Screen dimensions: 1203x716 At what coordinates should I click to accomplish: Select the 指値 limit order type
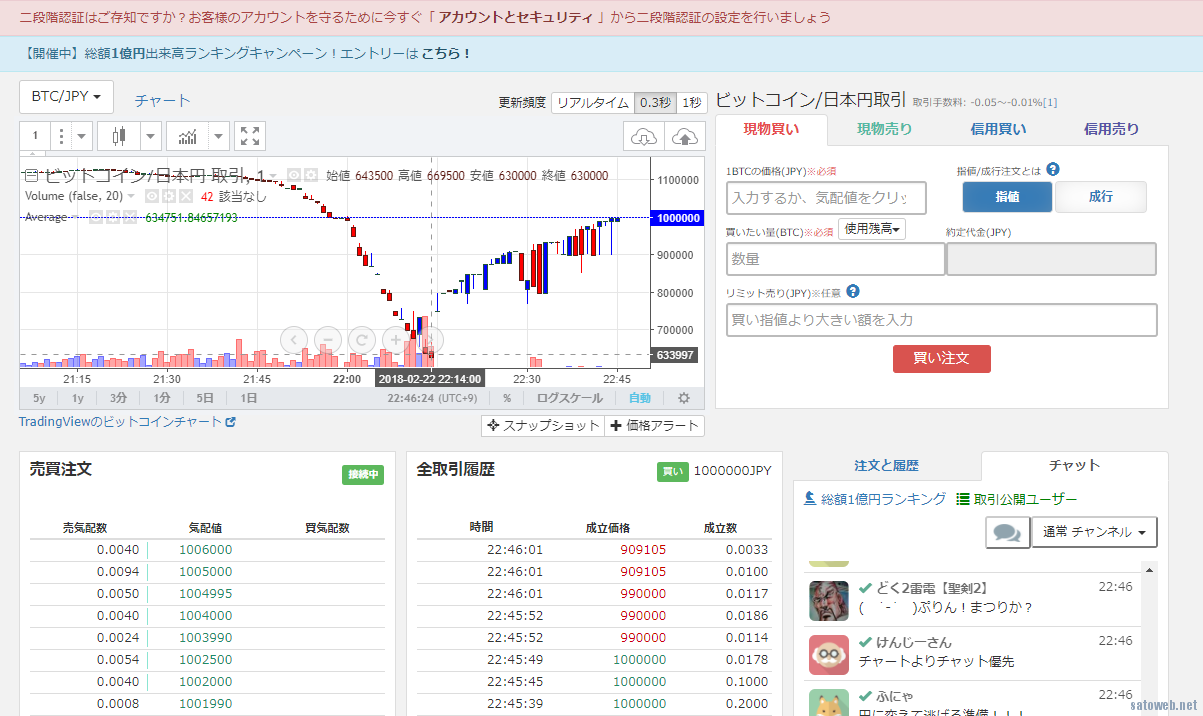tap(1007, 197)
